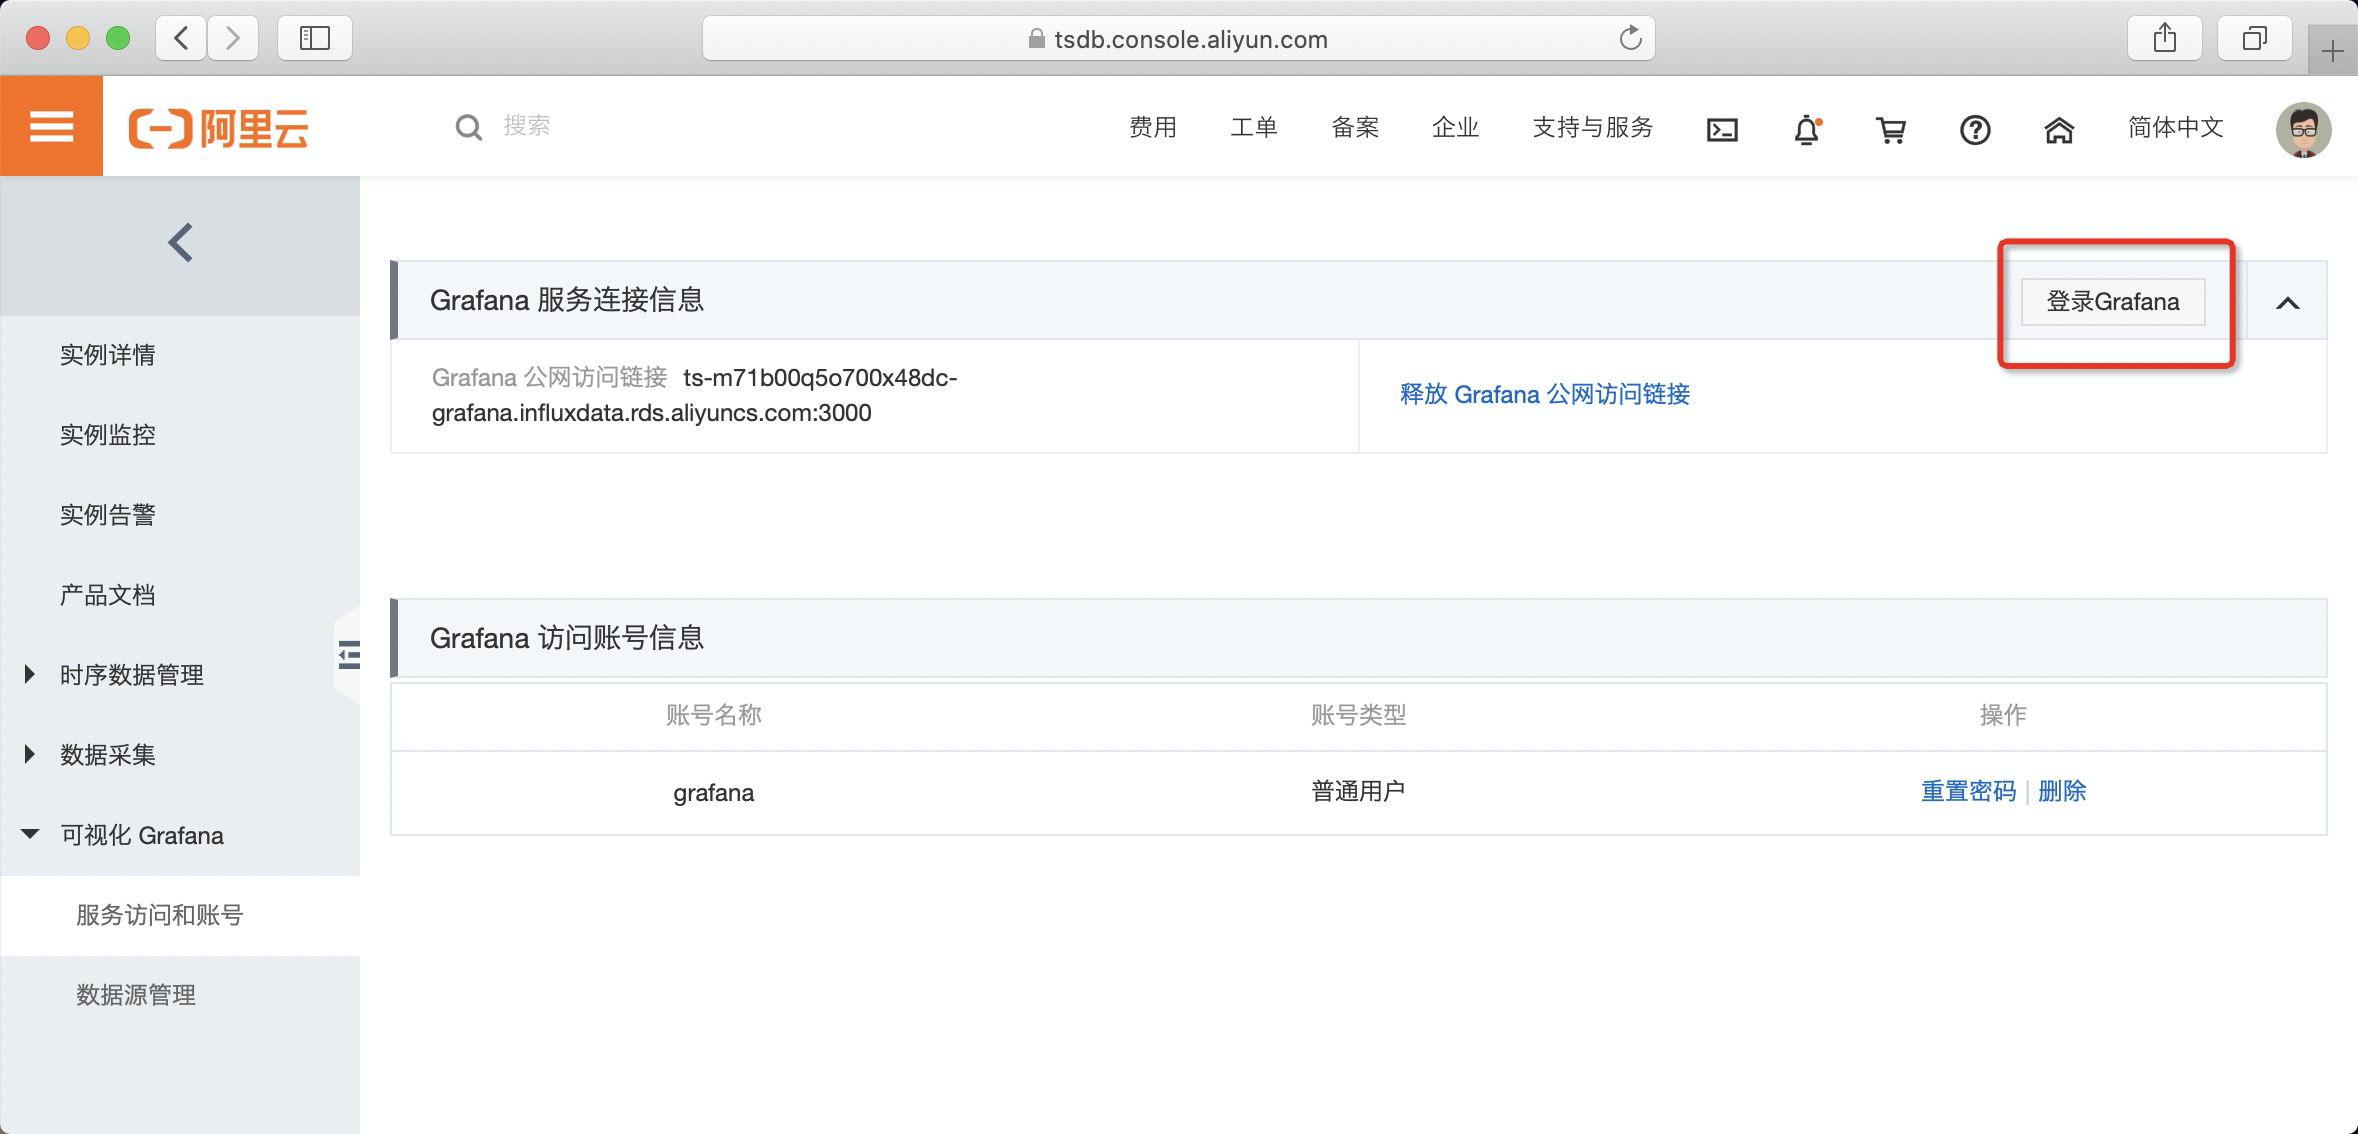Open the orange hamburger main menu

click(51, 127)
